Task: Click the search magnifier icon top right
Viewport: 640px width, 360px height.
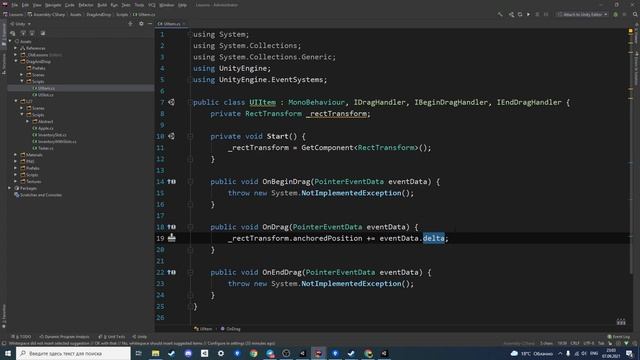Action: pyautogui.click(x=635, y=14)
